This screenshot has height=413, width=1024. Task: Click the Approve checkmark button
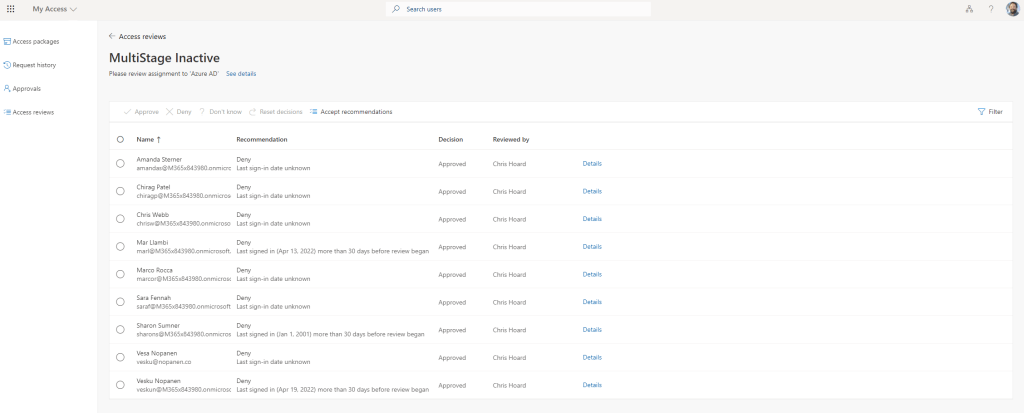[x=141, y=112]
